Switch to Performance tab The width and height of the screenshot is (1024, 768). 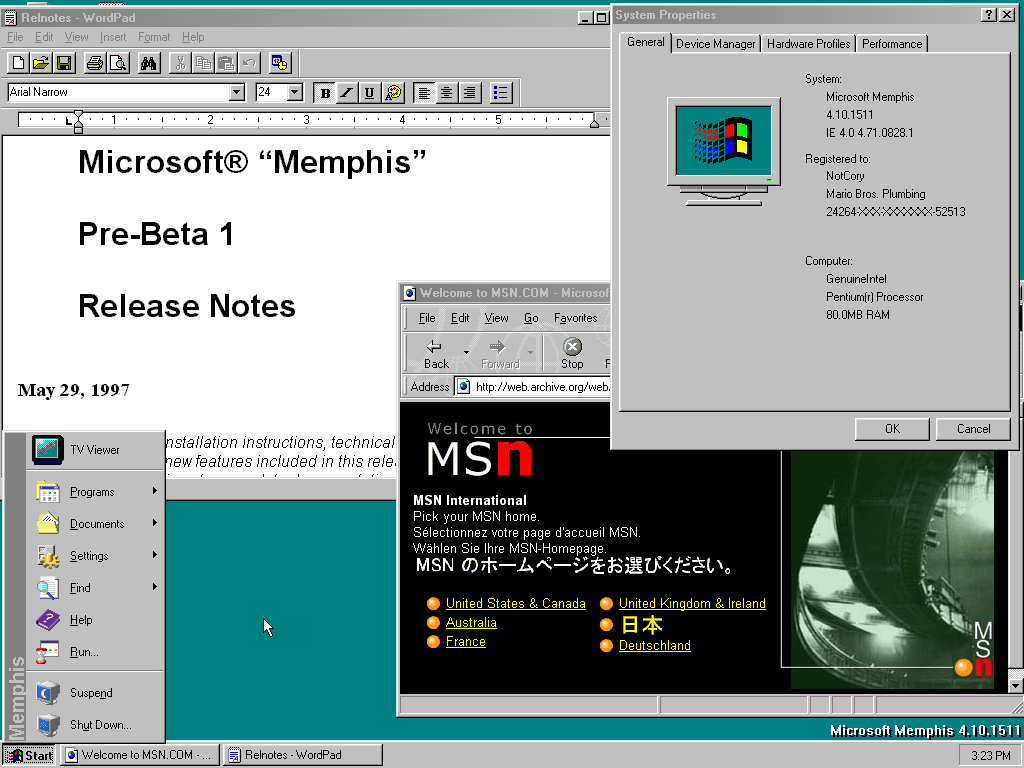click(892, 44)
